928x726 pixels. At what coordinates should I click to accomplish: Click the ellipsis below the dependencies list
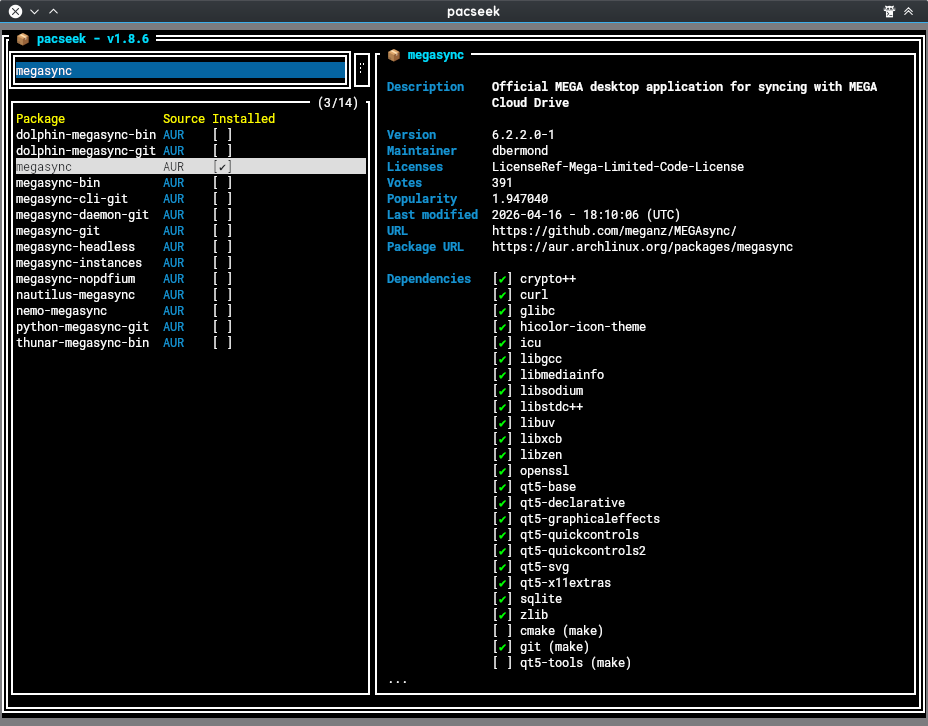point(397,680)
